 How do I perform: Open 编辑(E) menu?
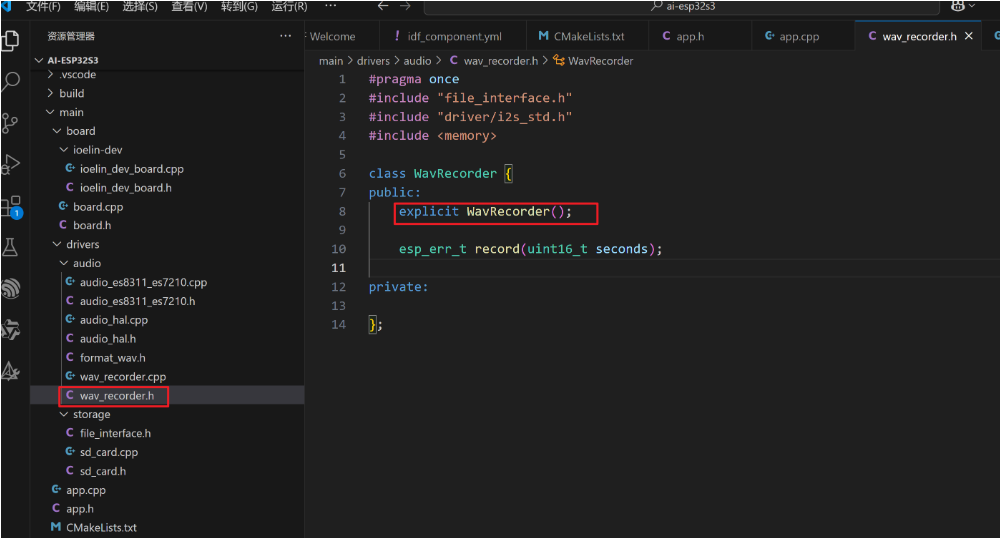(91, 6)
